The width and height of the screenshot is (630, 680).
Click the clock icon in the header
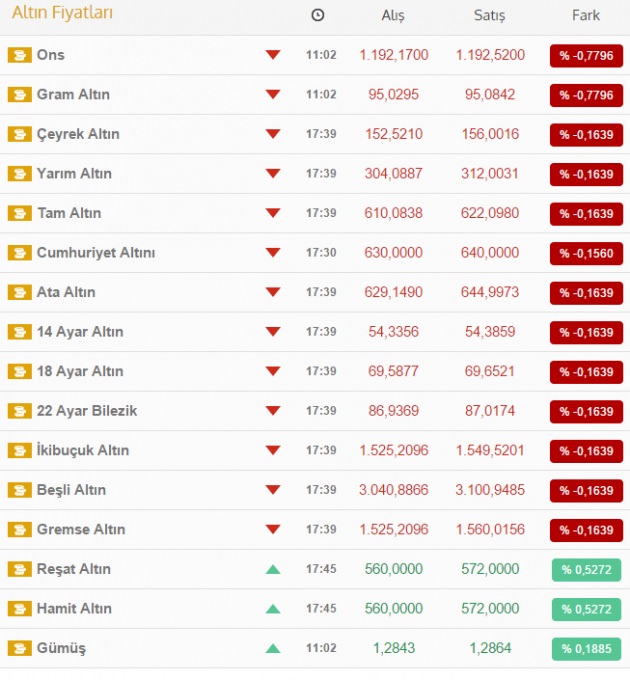[x=318, y=15]
